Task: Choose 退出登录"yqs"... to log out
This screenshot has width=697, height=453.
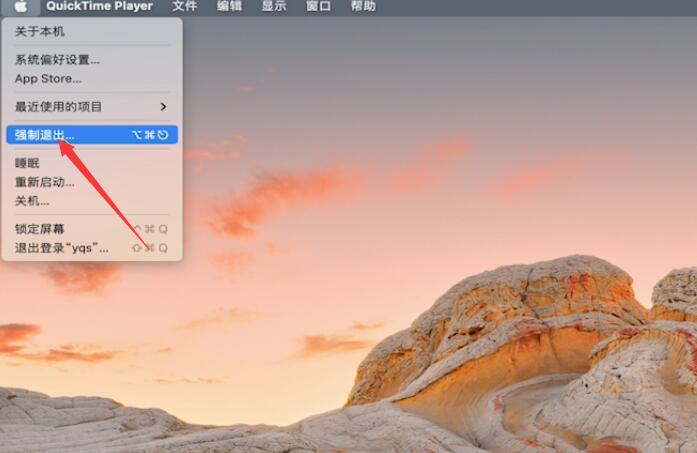Action: pyautogui.click(x=62, y=248)
